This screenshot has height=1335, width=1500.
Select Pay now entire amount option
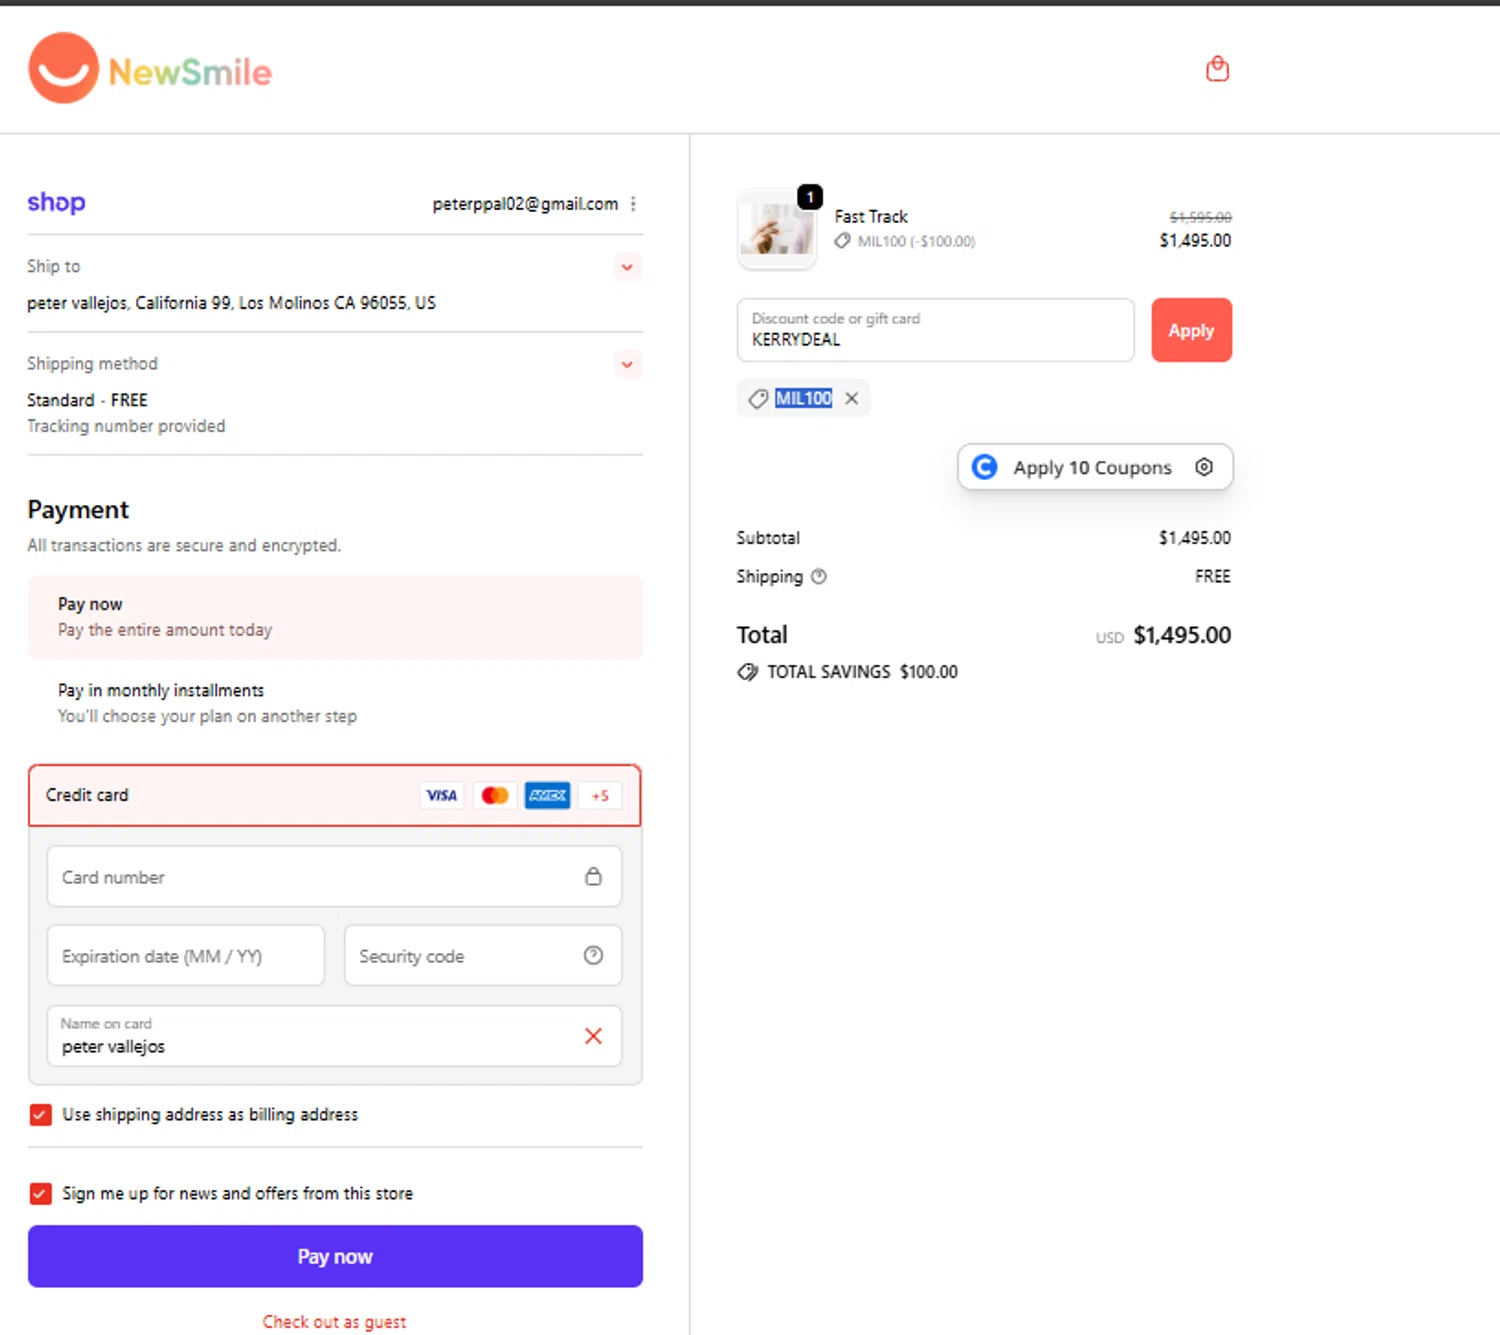click(335, 617)
